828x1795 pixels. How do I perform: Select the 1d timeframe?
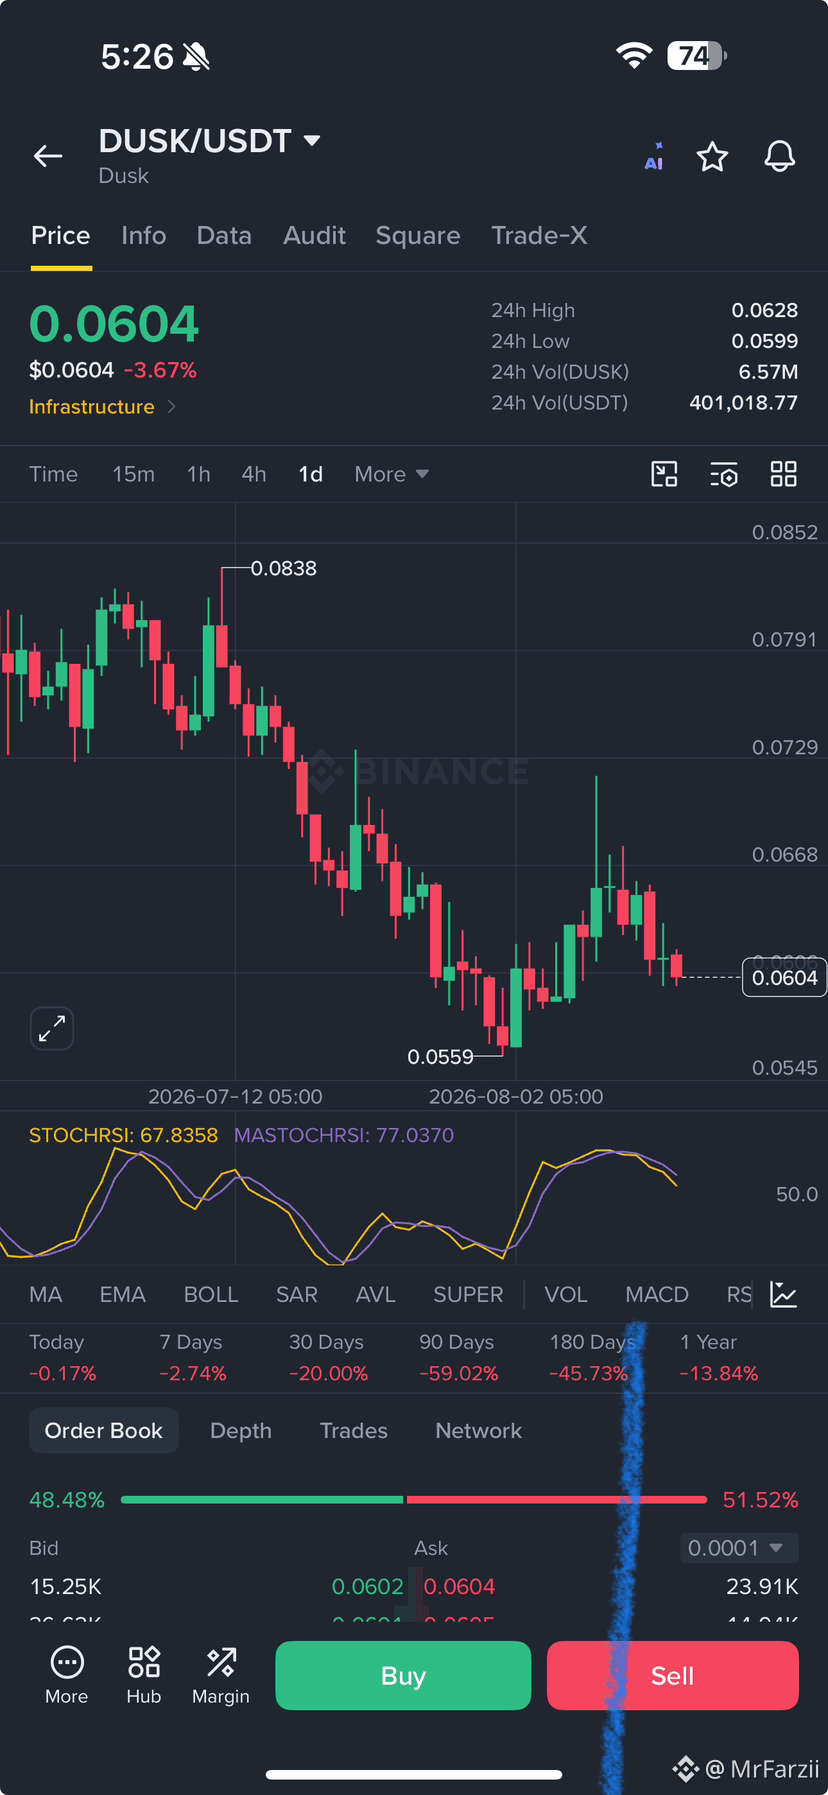[x=311, y=474]
